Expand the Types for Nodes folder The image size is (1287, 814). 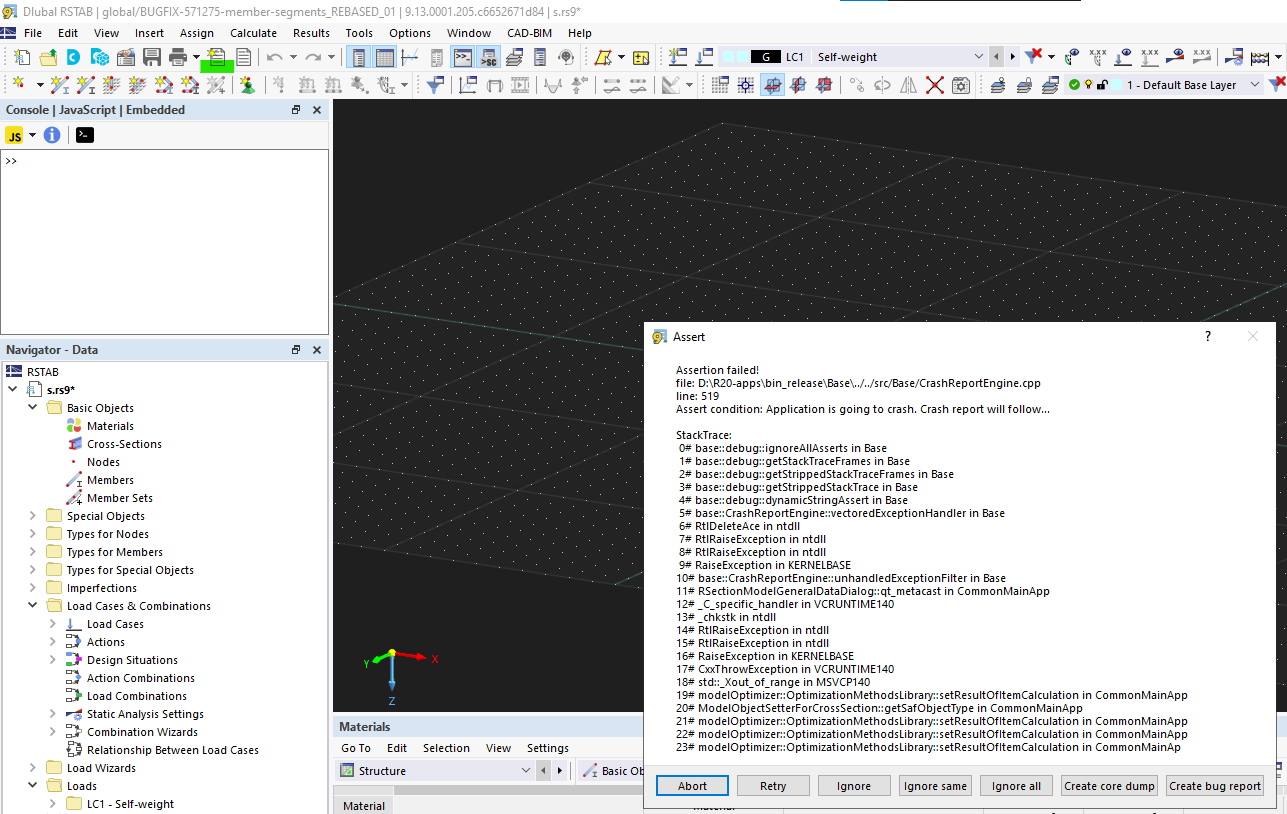tap(32, 534)
